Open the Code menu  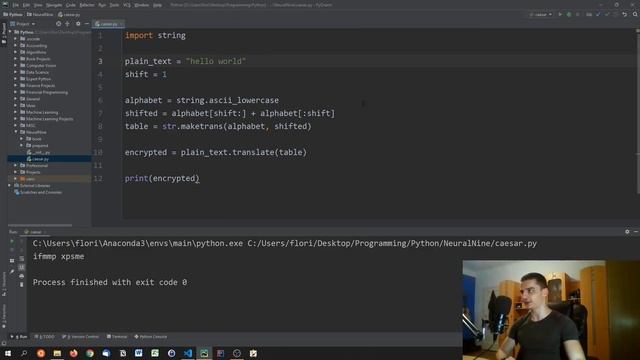tap(71, 5)
